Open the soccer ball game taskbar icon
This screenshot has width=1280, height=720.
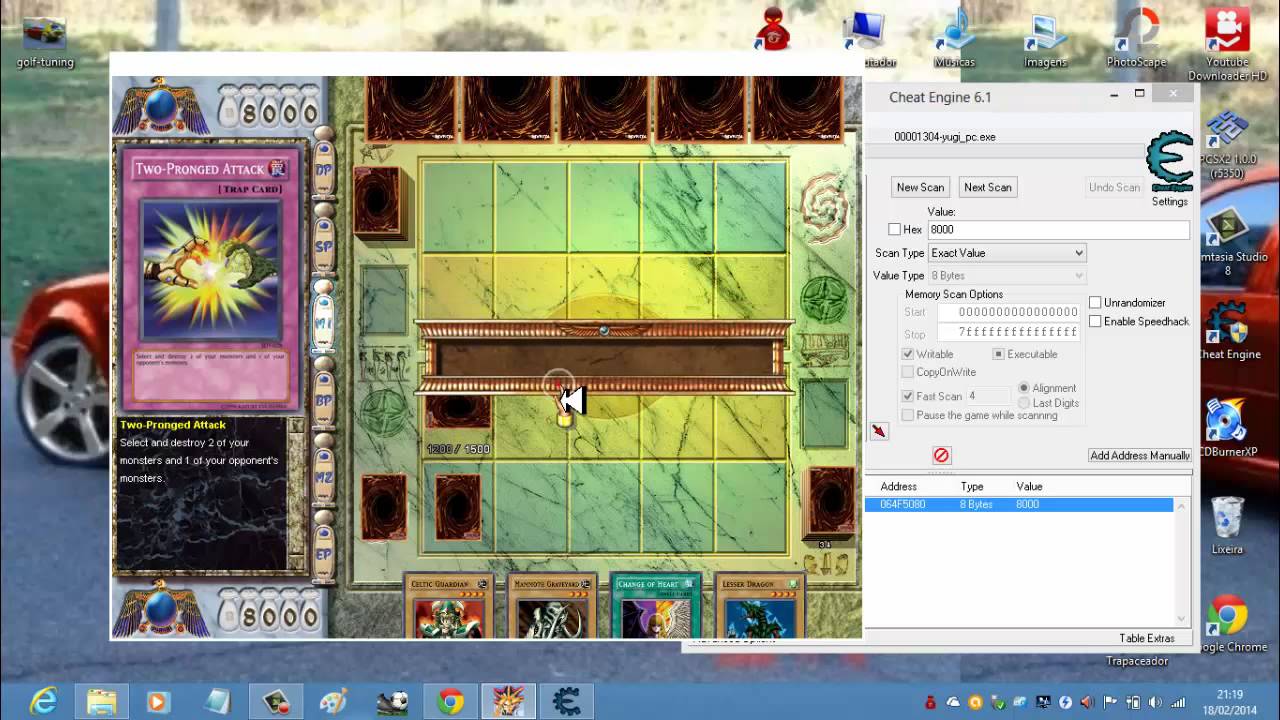[x=392, y=701]
